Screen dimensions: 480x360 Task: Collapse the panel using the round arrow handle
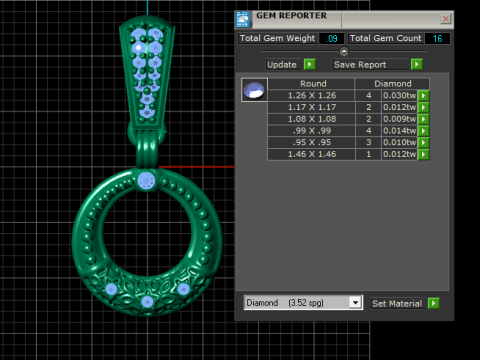coord(344,52)
